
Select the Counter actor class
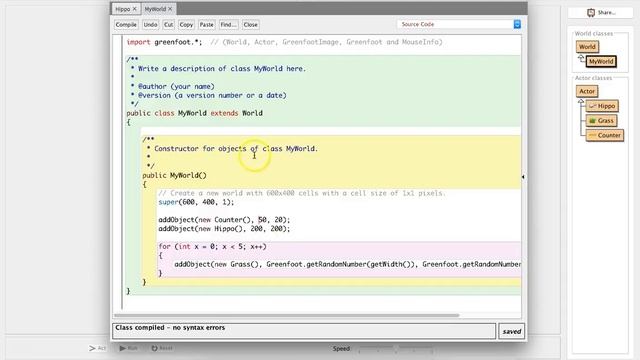605,136
